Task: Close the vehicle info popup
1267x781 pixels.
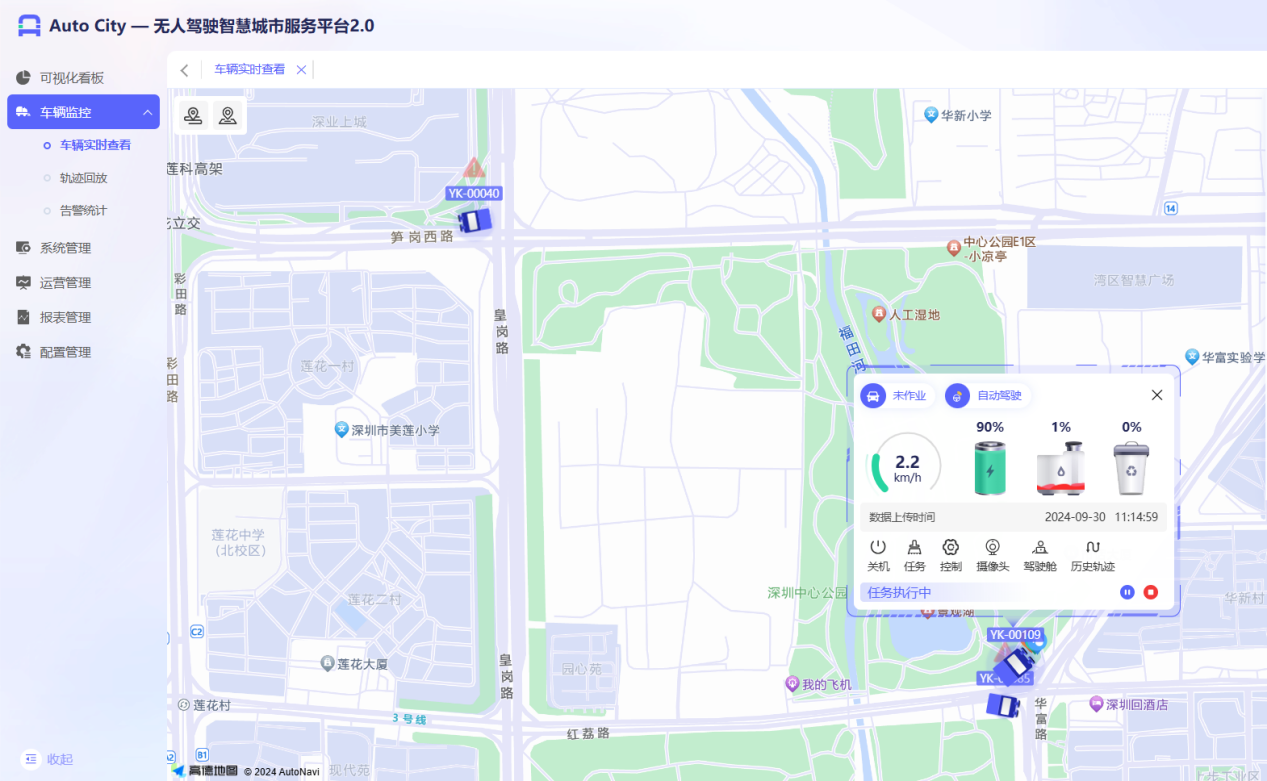Action: click(x=1157, y=395)
